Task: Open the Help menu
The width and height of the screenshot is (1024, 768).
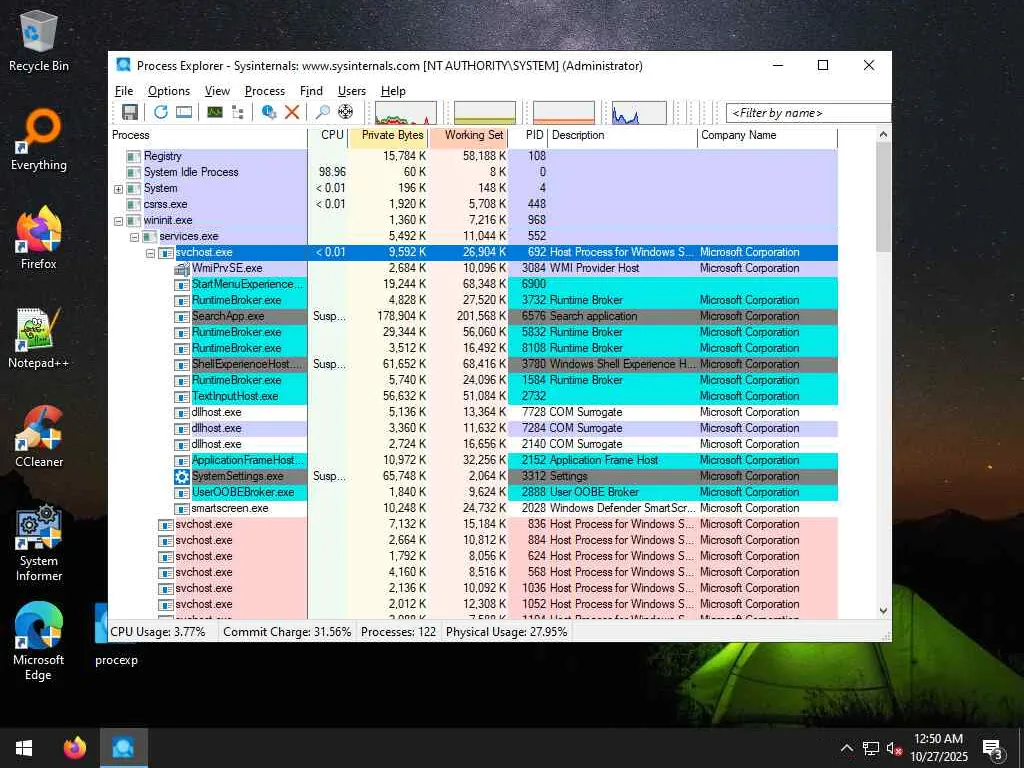Action: [392, 91]
